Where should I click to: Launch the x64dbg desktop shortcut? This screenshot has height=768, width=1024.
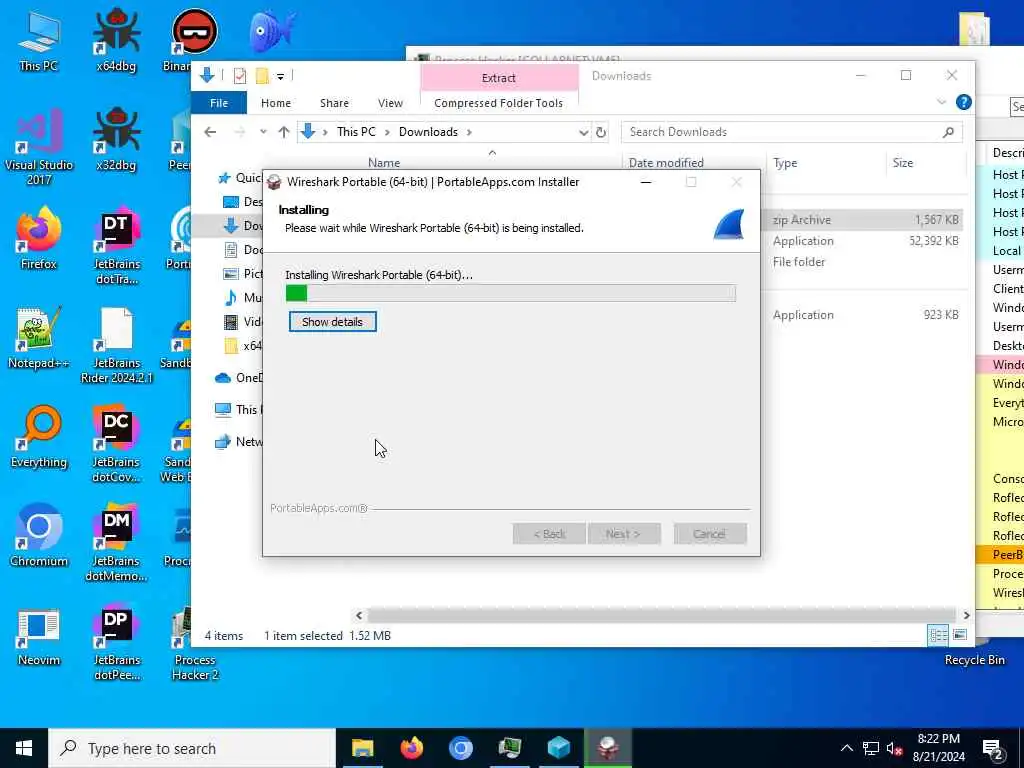coord(116,40)
